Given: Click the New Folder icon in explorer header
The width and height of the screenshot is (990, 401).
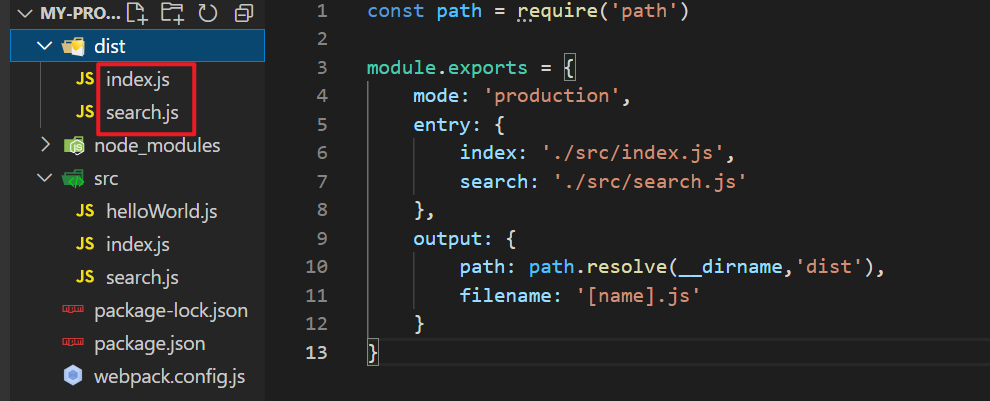Looking at the screenshot, I should 172,13.
